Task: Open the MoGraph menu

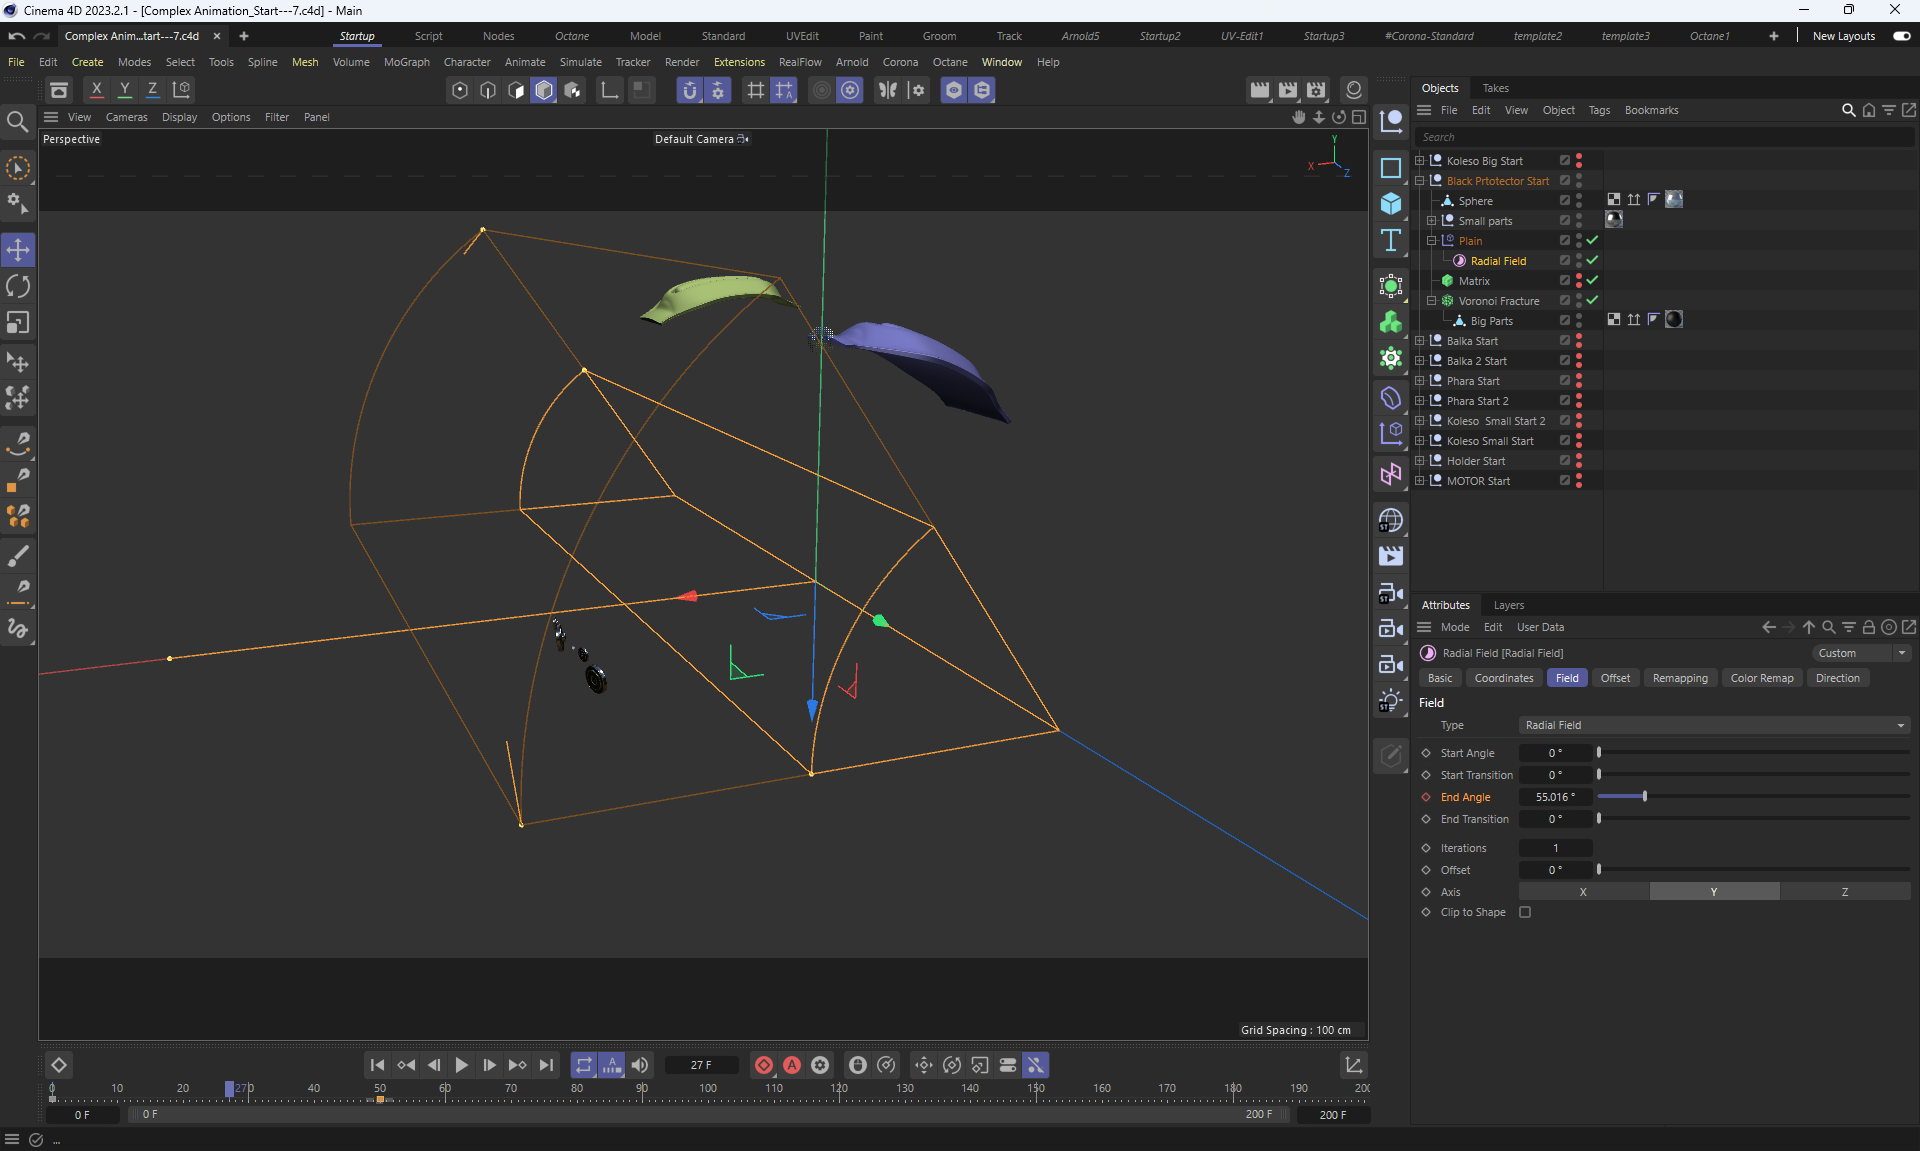Action: pos(406,62)
